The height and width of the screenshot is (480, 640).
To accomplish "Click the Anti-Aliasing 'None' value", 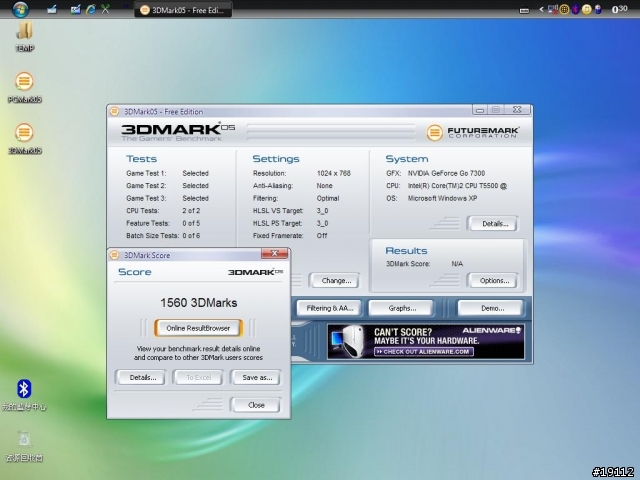I will (324, 186).
